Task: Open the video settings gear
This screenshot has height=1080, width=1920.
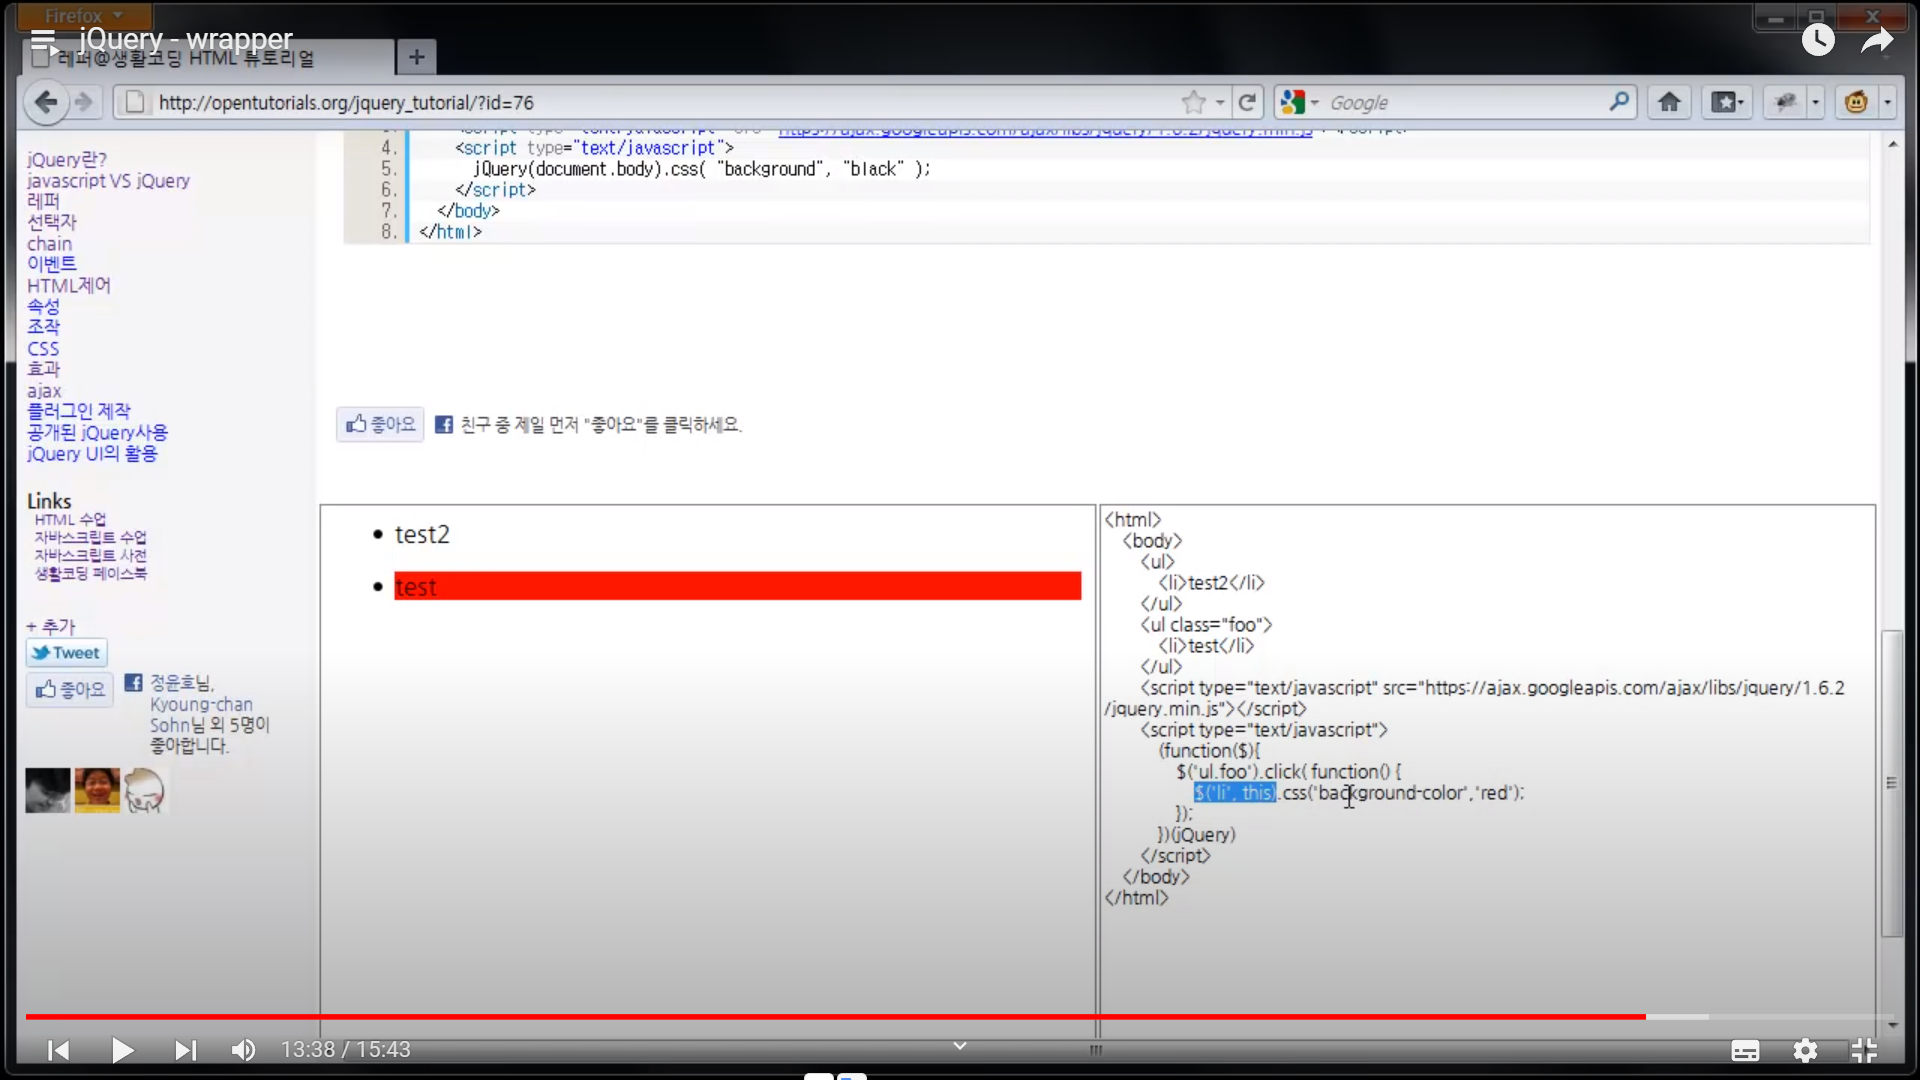Action: (1805, 1050)
